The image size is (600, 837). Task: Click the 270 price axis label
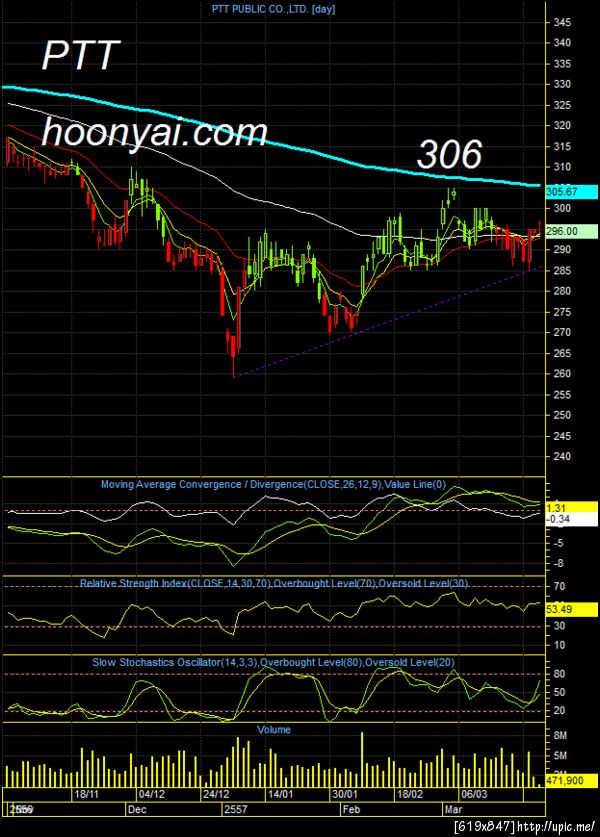coord(562,333)
